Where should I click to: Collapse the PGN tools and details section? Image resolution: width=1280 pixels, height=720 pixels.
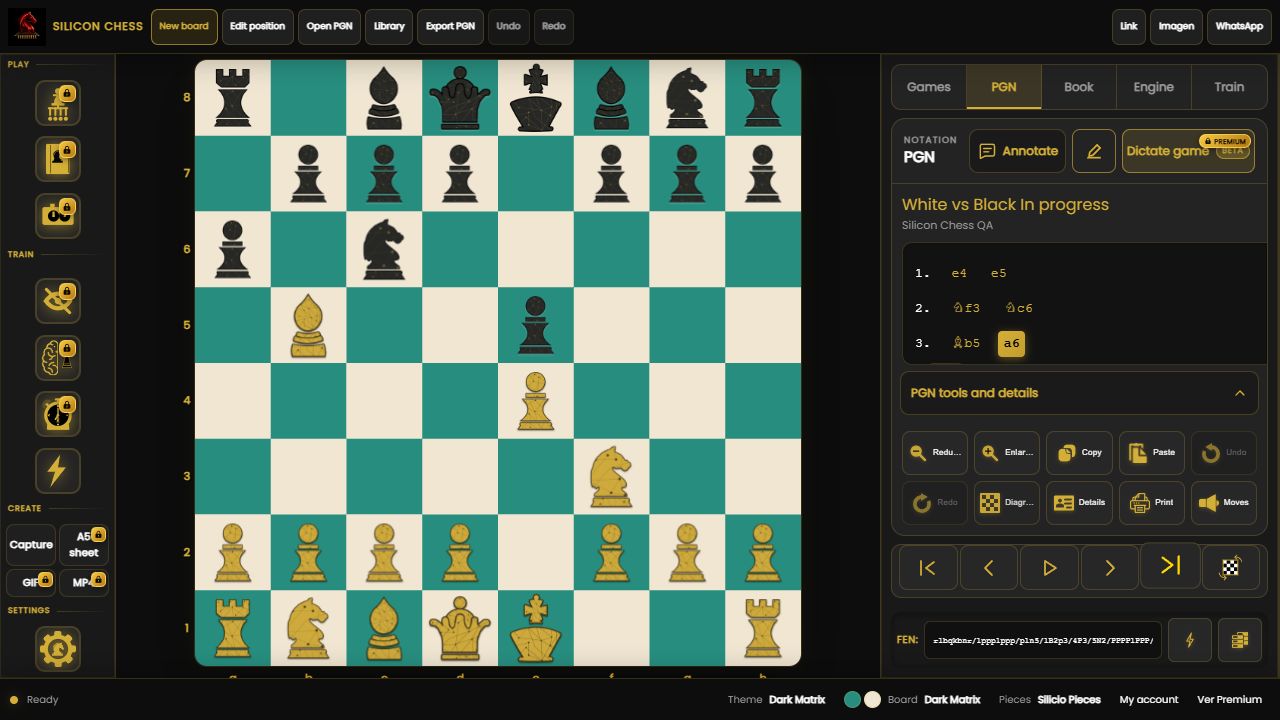click(1079, 393)
